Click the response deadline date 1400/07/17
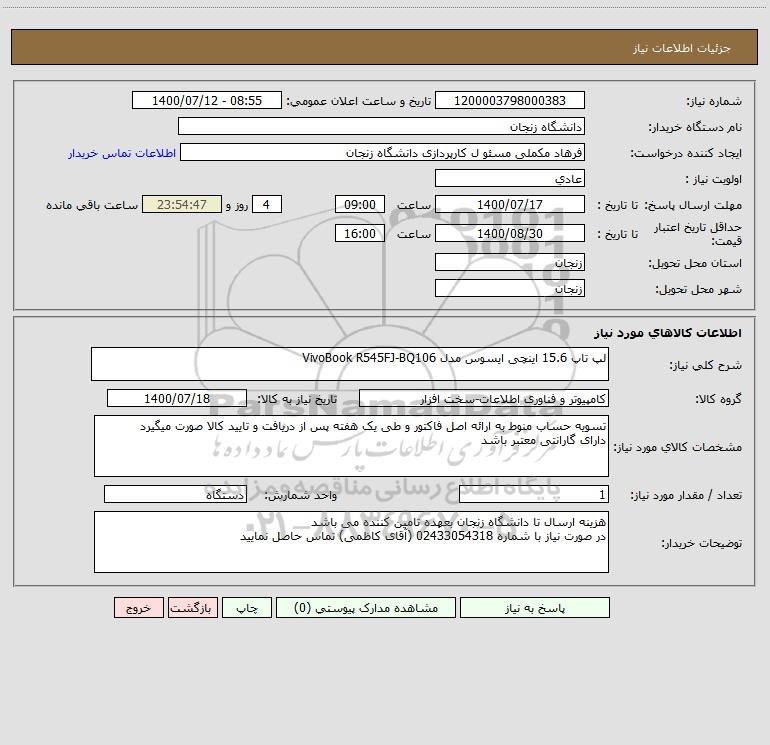Image resolution: width=770 pixels, height=745 pixels. (510, 204)
